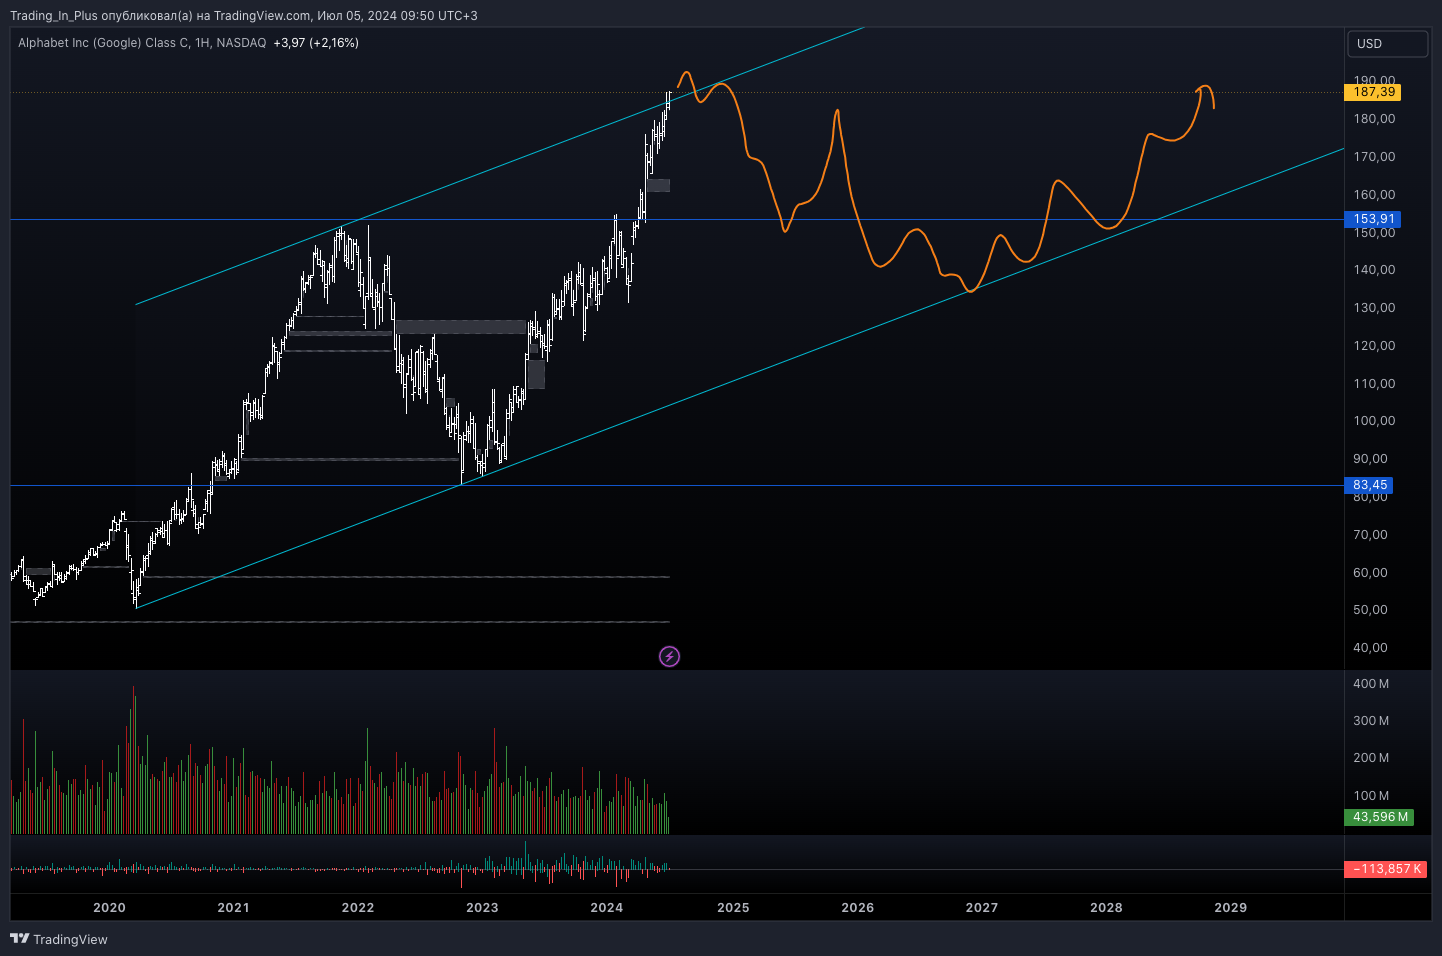Click the green 43,596 M volume label
Viewport: 1442px width, 956px height.
pos(1380,817)
